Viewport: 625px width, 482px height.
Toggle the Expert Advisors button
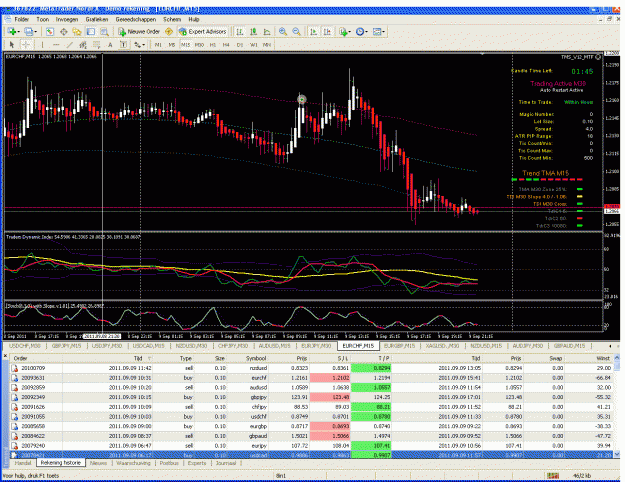(x=202, y=31)
